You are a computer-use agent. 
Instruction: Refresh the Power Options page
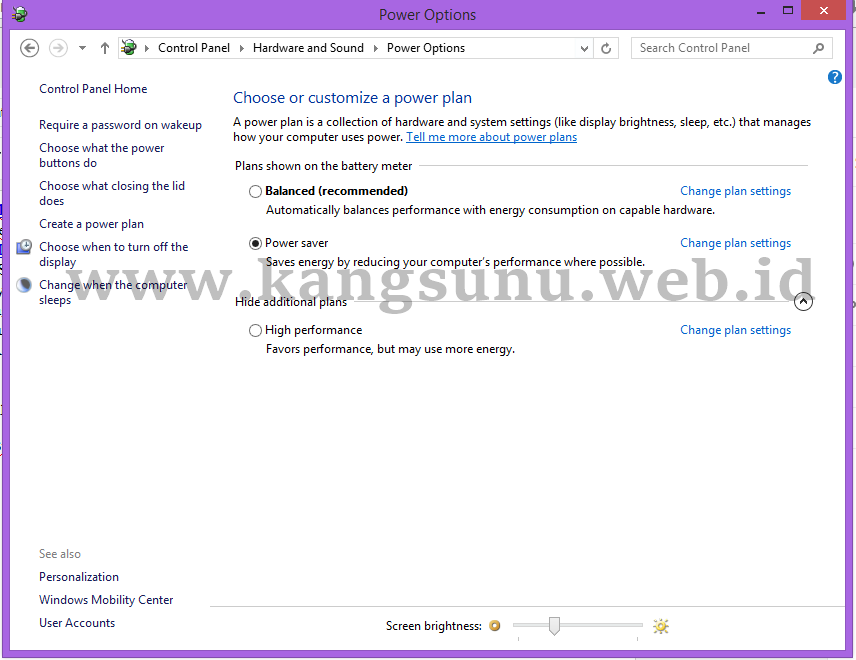pos(606,49)
